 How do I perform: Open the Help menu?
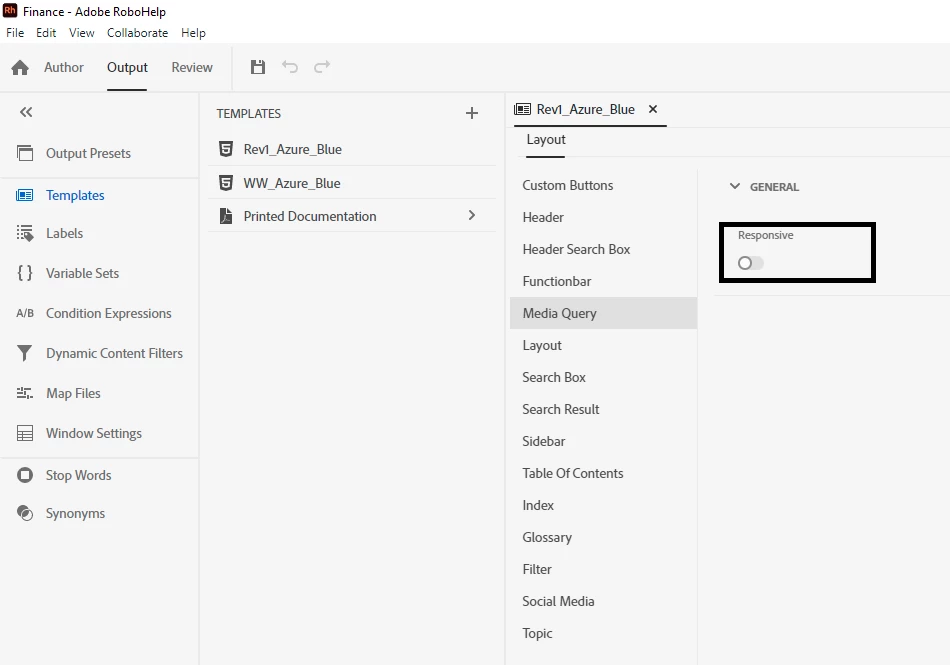(193, 33)
